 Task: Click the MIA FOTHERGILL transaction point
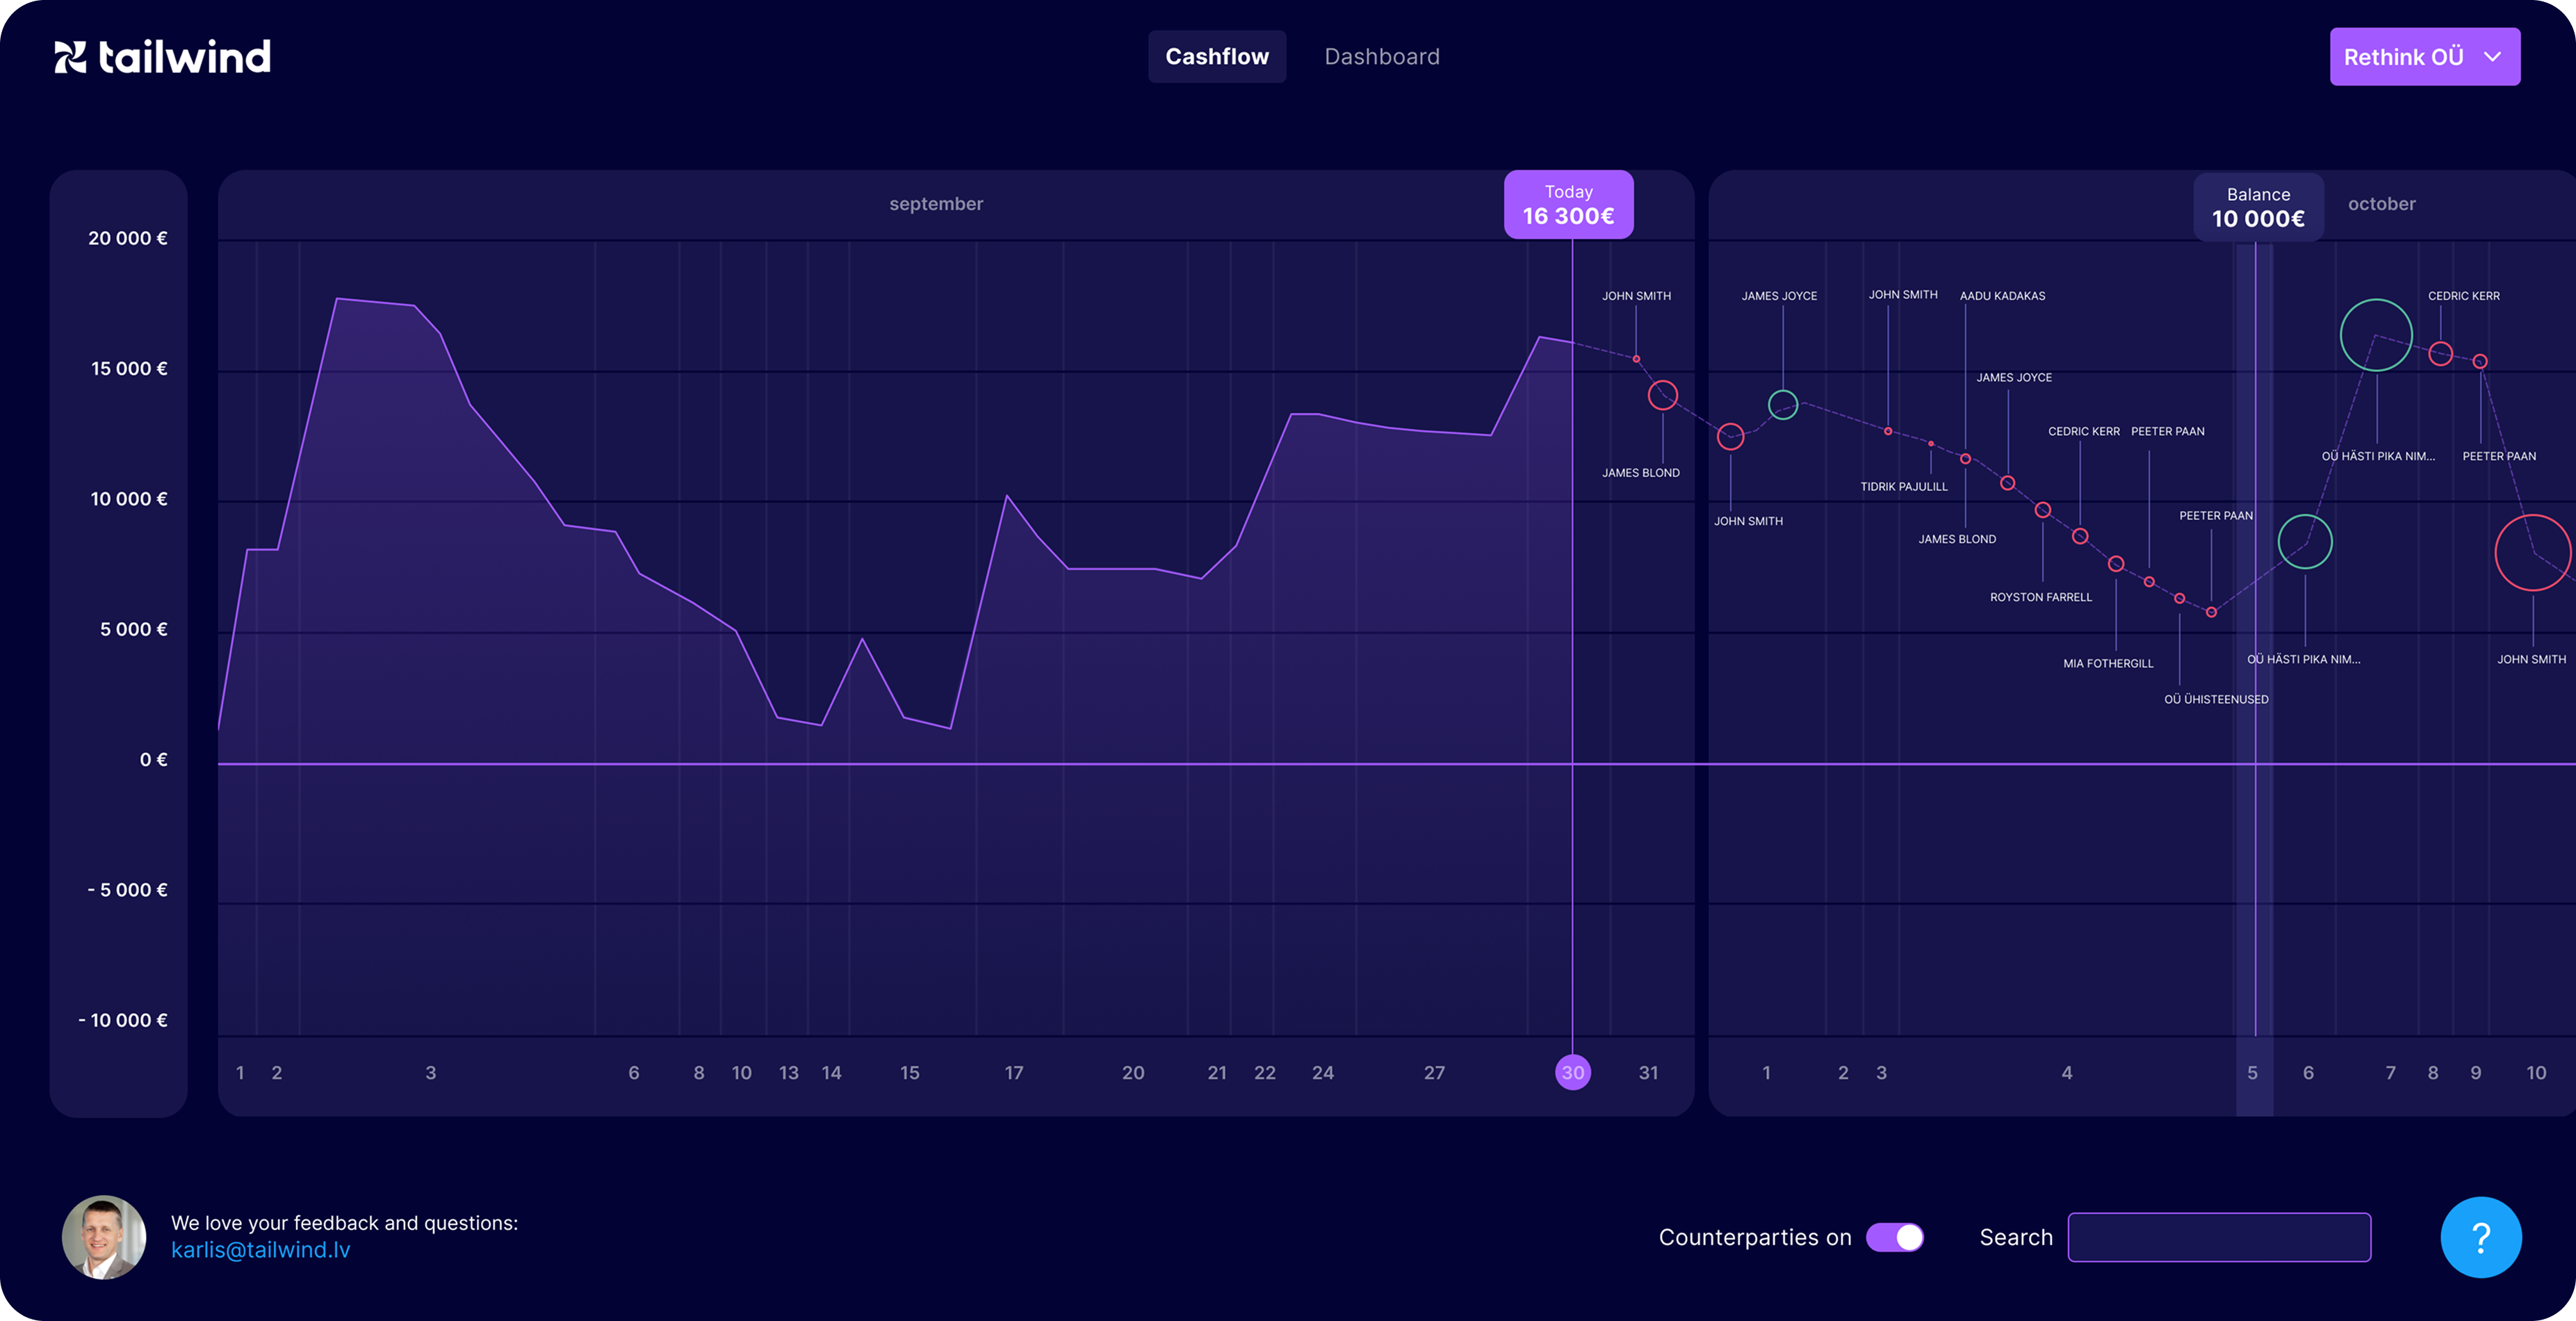click(x=2116, y=564)
